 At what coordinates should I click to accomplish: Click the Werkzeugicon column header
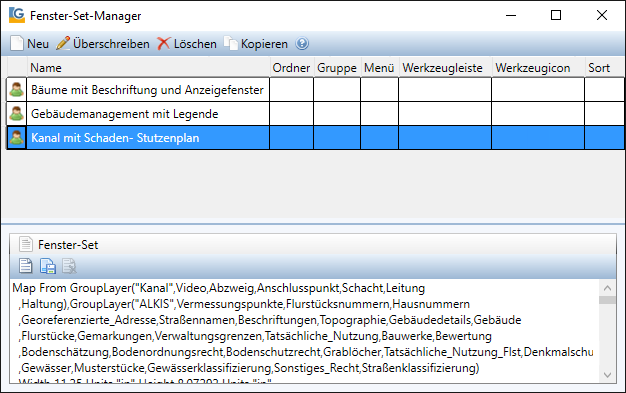tap(538, 67)
